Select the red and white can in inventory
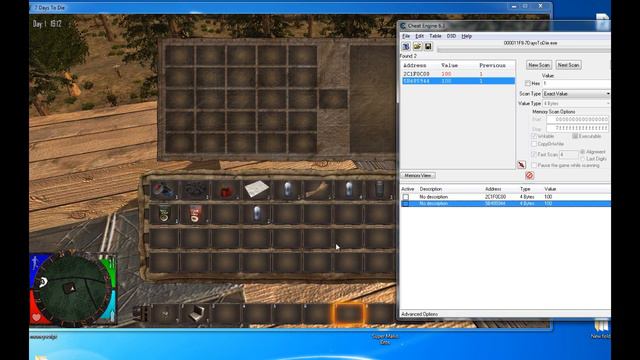 tap(195, 214)
